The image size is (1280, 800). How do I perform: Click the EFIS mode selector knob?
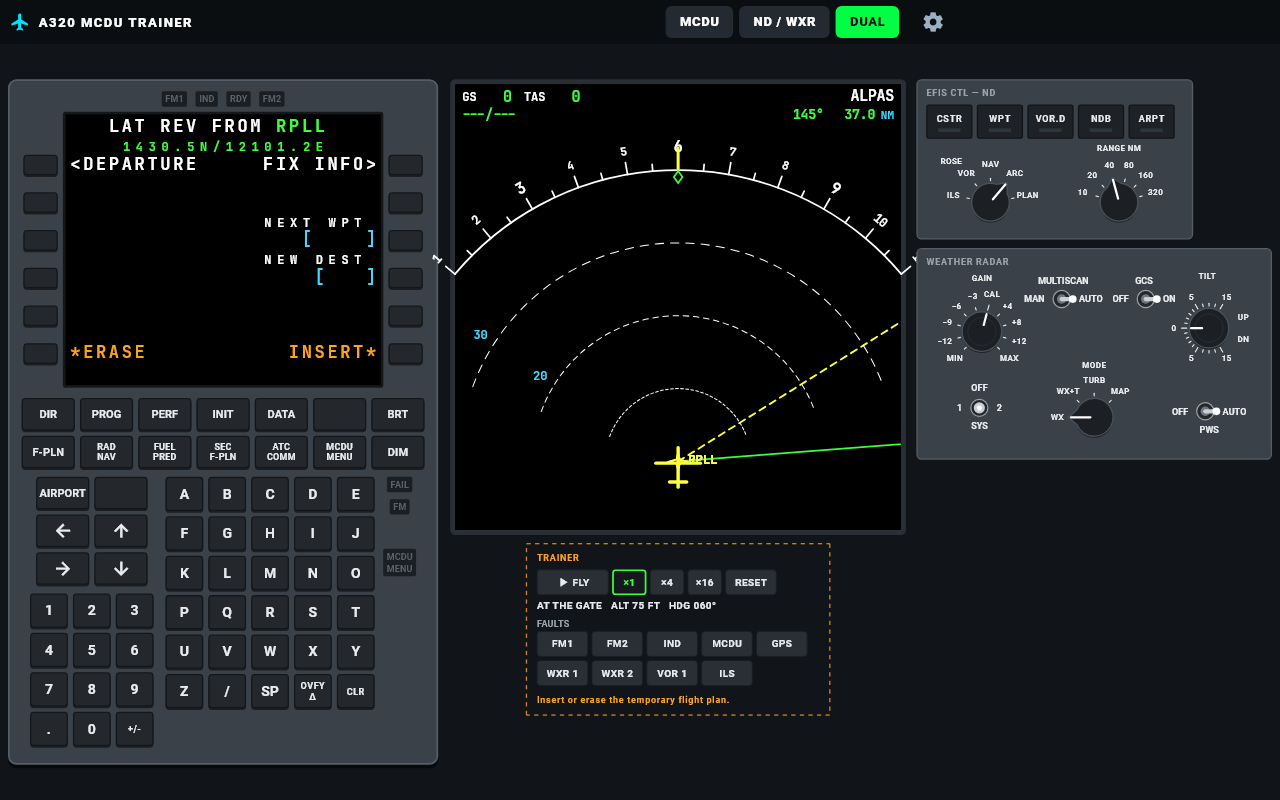(991, 202)
